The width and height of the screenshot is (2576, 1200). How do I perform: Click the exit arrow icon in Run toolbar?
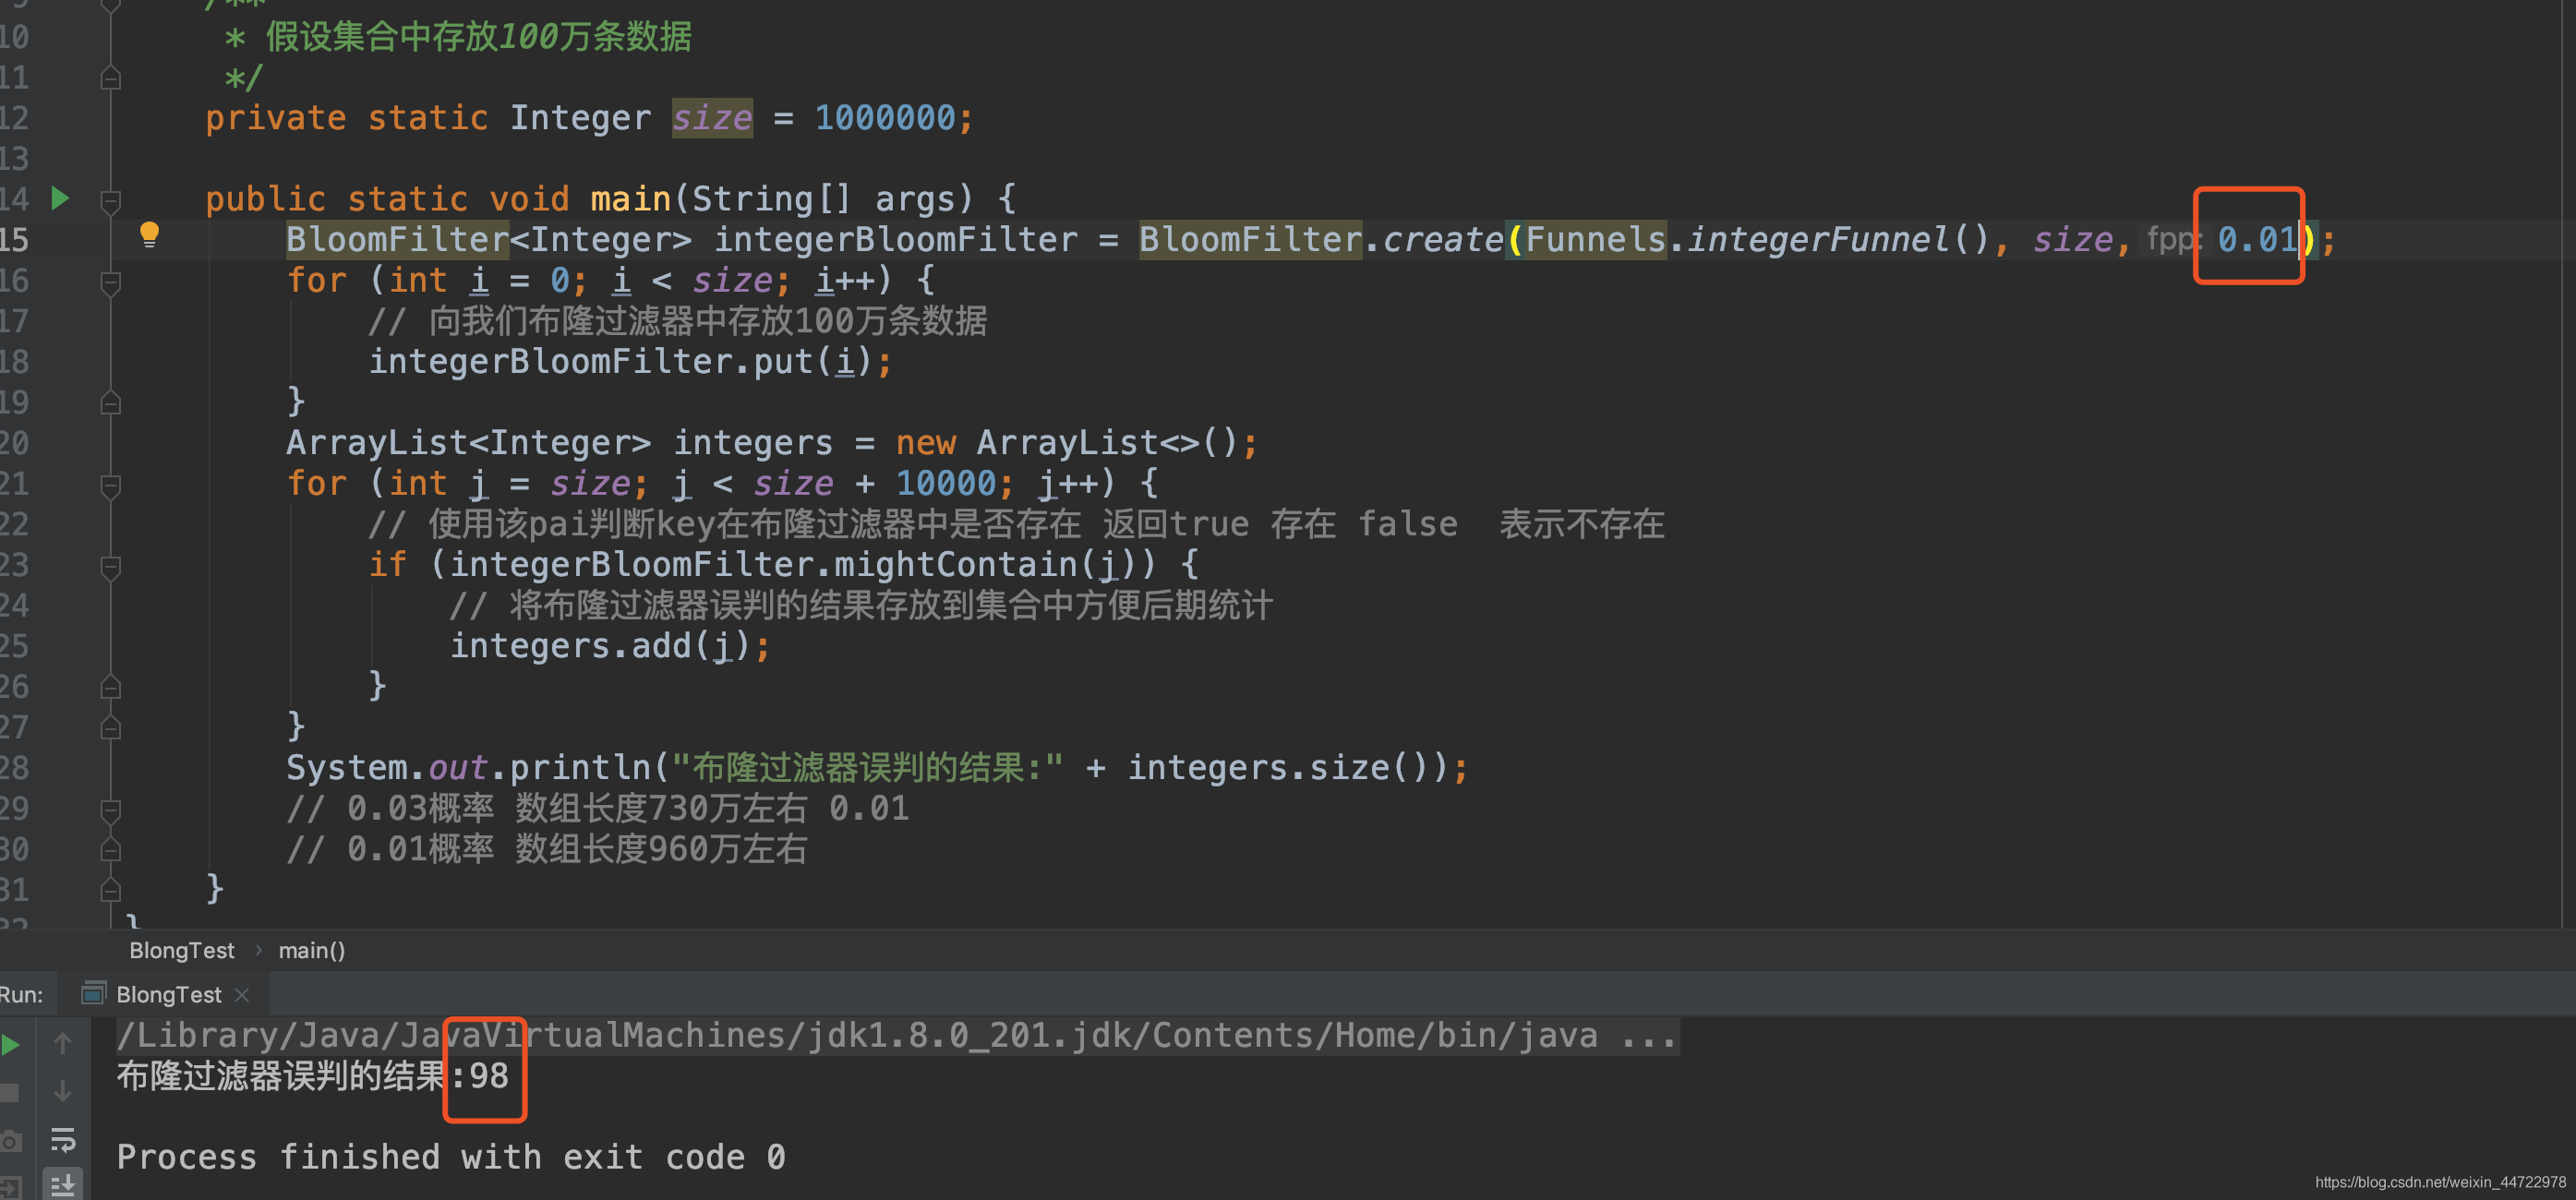pyautogui.click(x=10, y=1188)
